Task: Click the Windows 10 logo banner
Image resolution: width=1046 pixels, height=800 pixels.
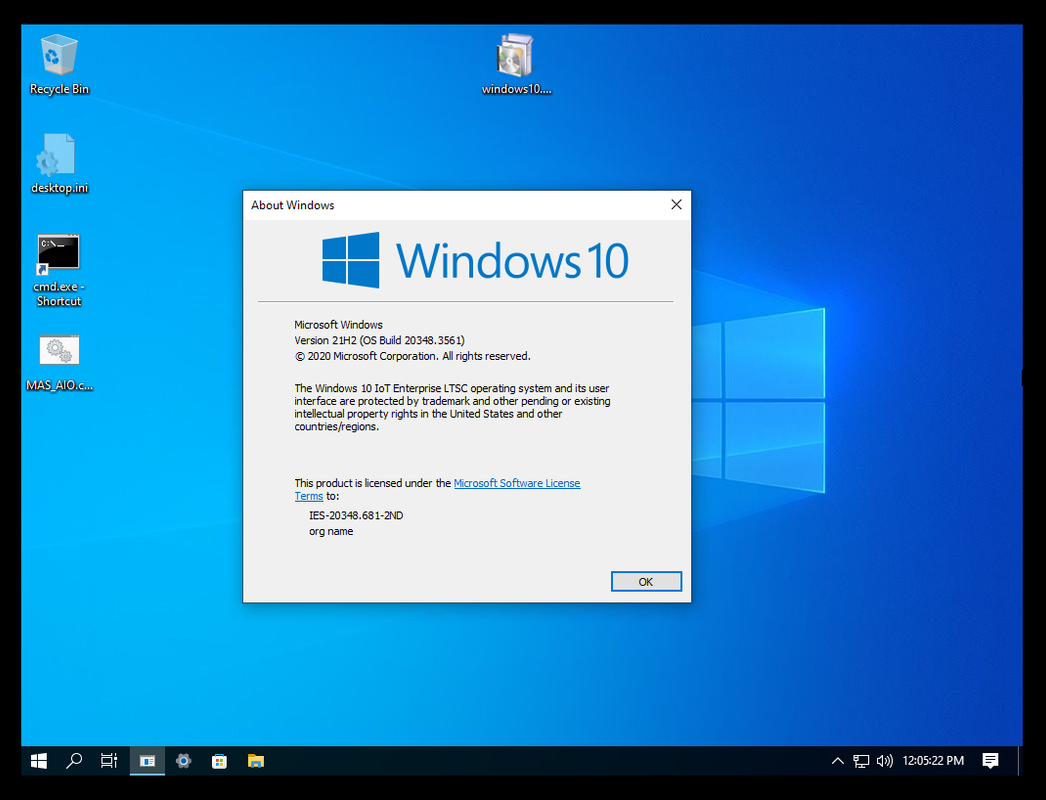Action: [475, 260]
